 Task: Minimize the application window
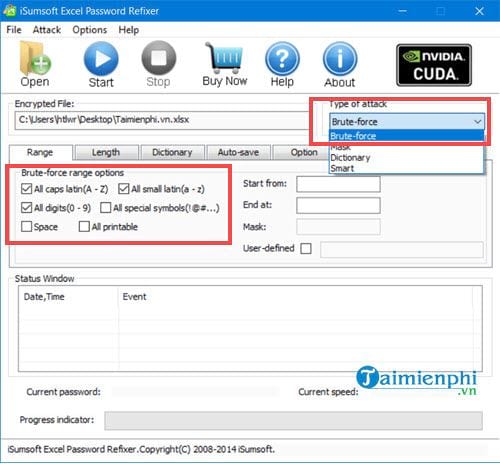(403, 11)
